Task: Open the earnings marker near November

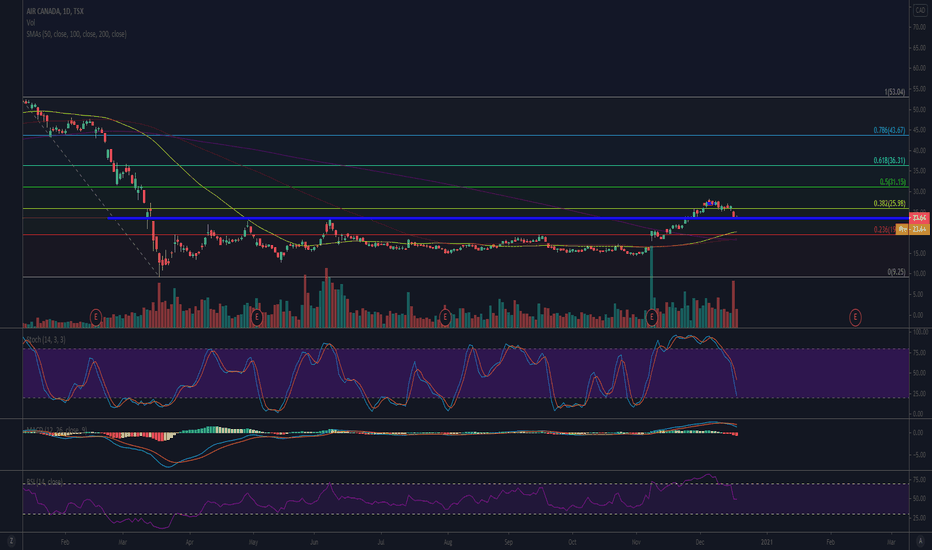Action: 651,317
